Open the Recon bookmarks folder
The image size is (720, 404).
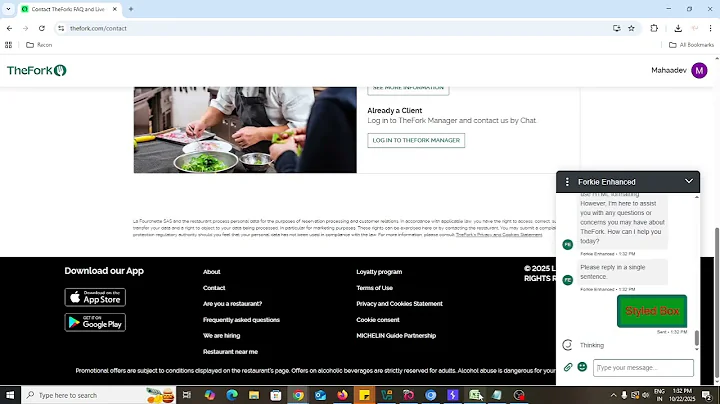tap(39, 45)
